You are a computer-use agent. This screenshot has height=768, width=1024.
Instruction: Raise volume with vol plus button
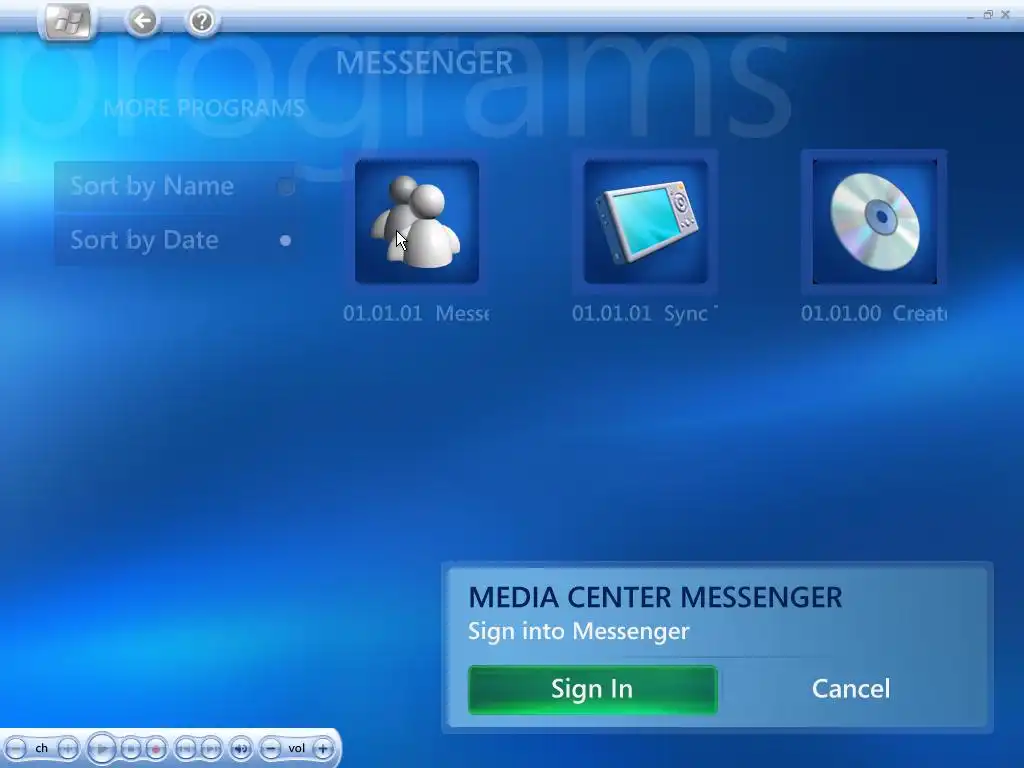click(x=323, y=748)
